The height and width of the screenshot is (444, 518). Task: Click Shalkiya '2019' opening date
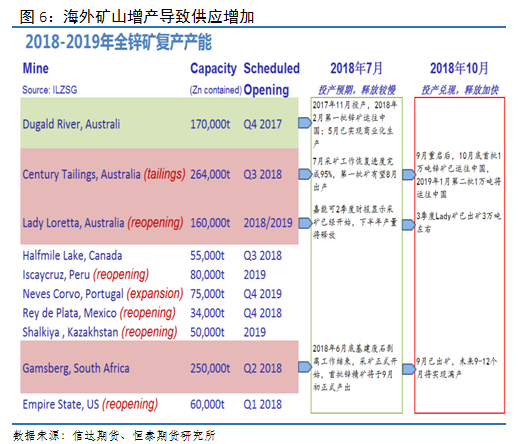[255, 332]
